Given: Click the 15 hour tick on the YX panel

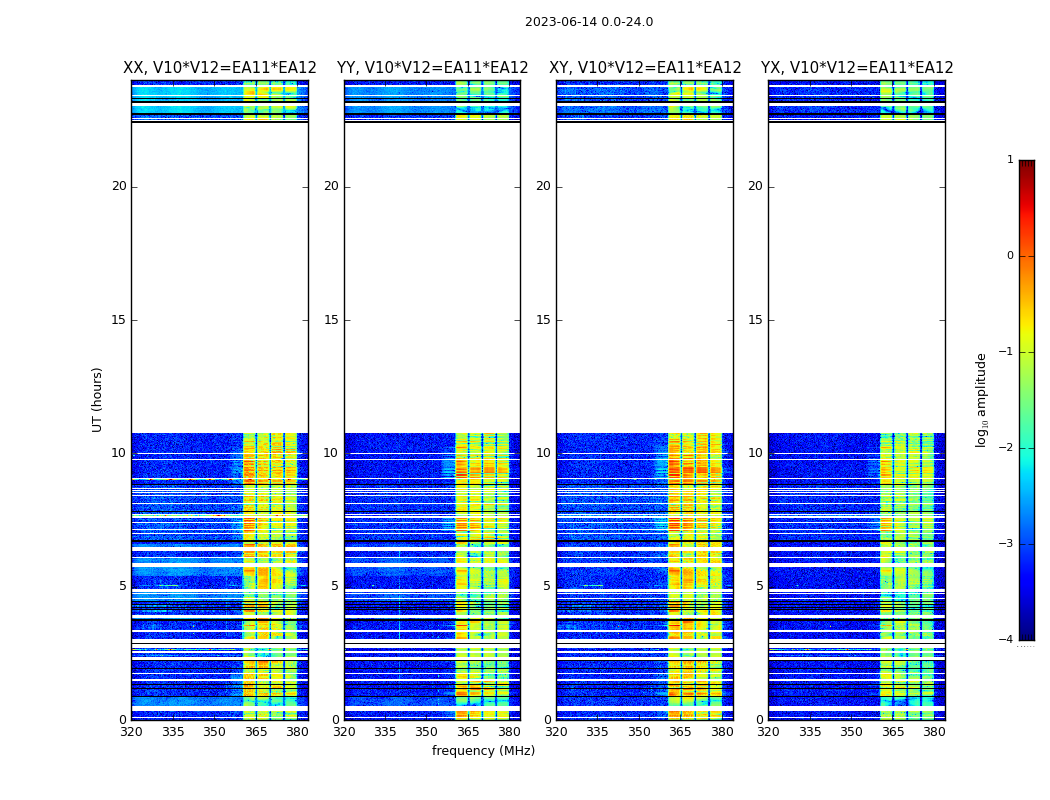Looking at the screenshot, I should (759, 320).
